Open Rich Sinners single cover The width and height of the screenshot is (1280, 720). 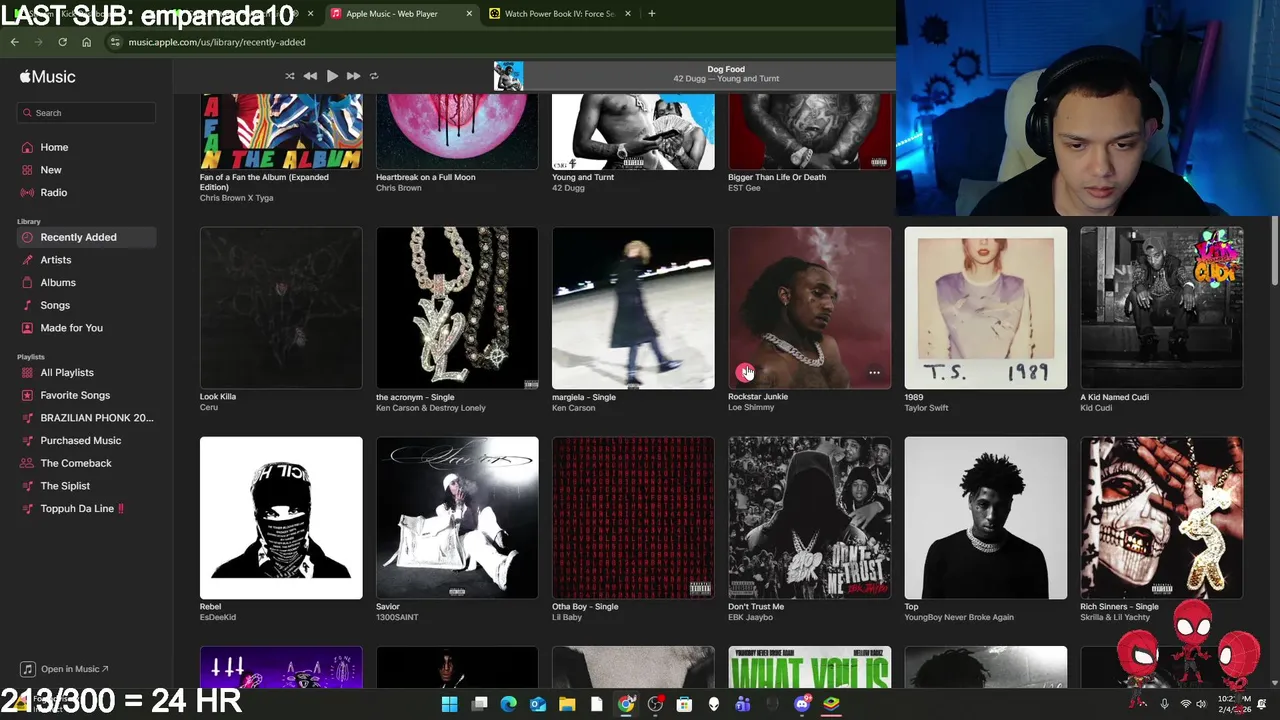1162,518
